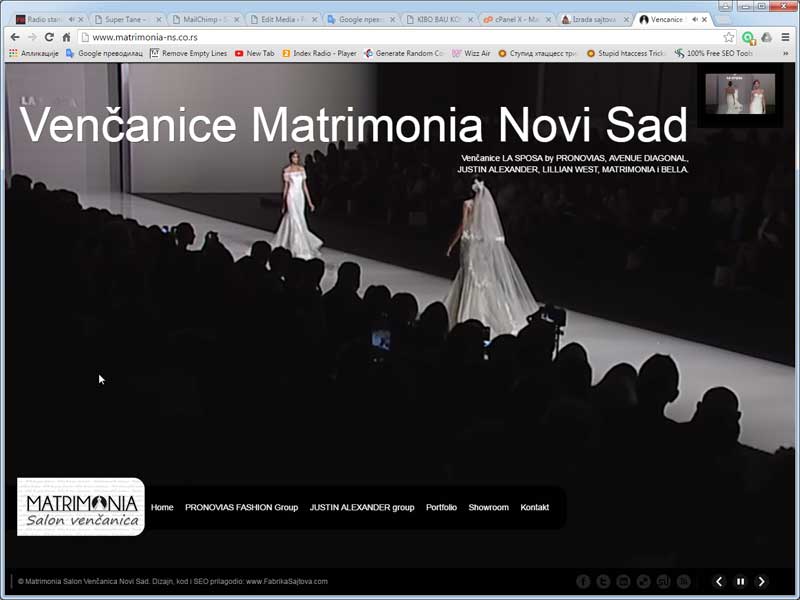Click the last footer social icon
The width and height of the screenshot is (800, 600).
[684, 581]
